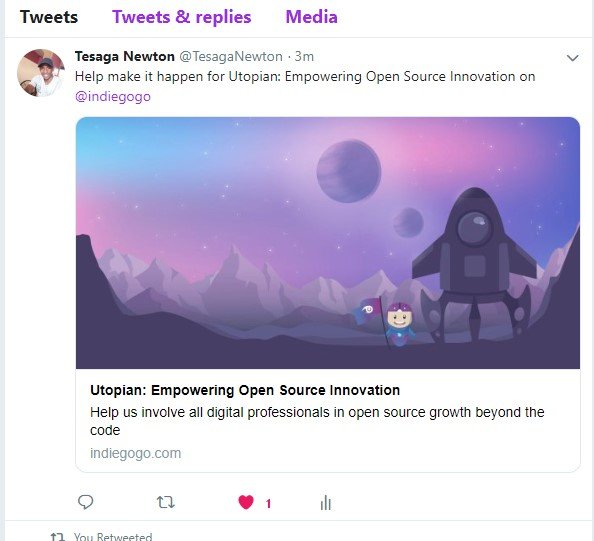Screen dimensions: 594x541
Task: Open Utopian campaign preview image
Action: 328,243
